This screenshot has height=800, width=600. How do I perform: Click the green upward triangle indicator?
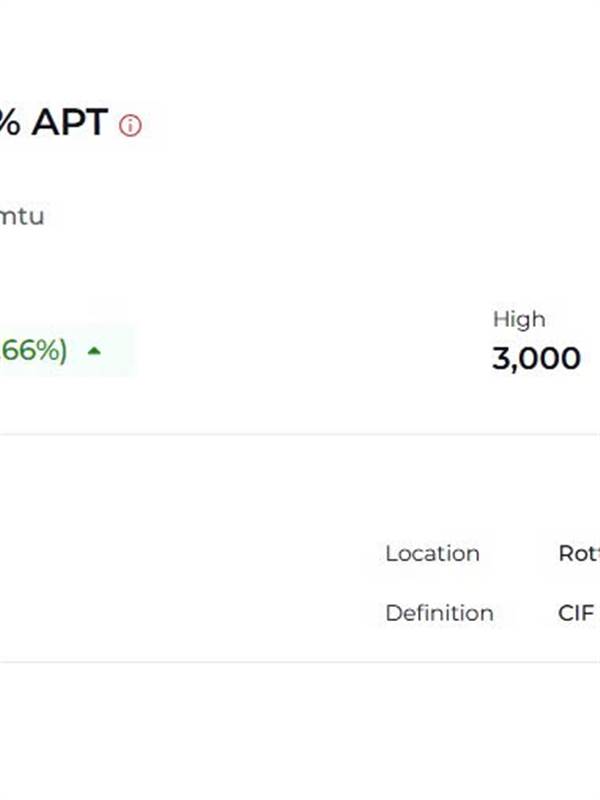94,351
